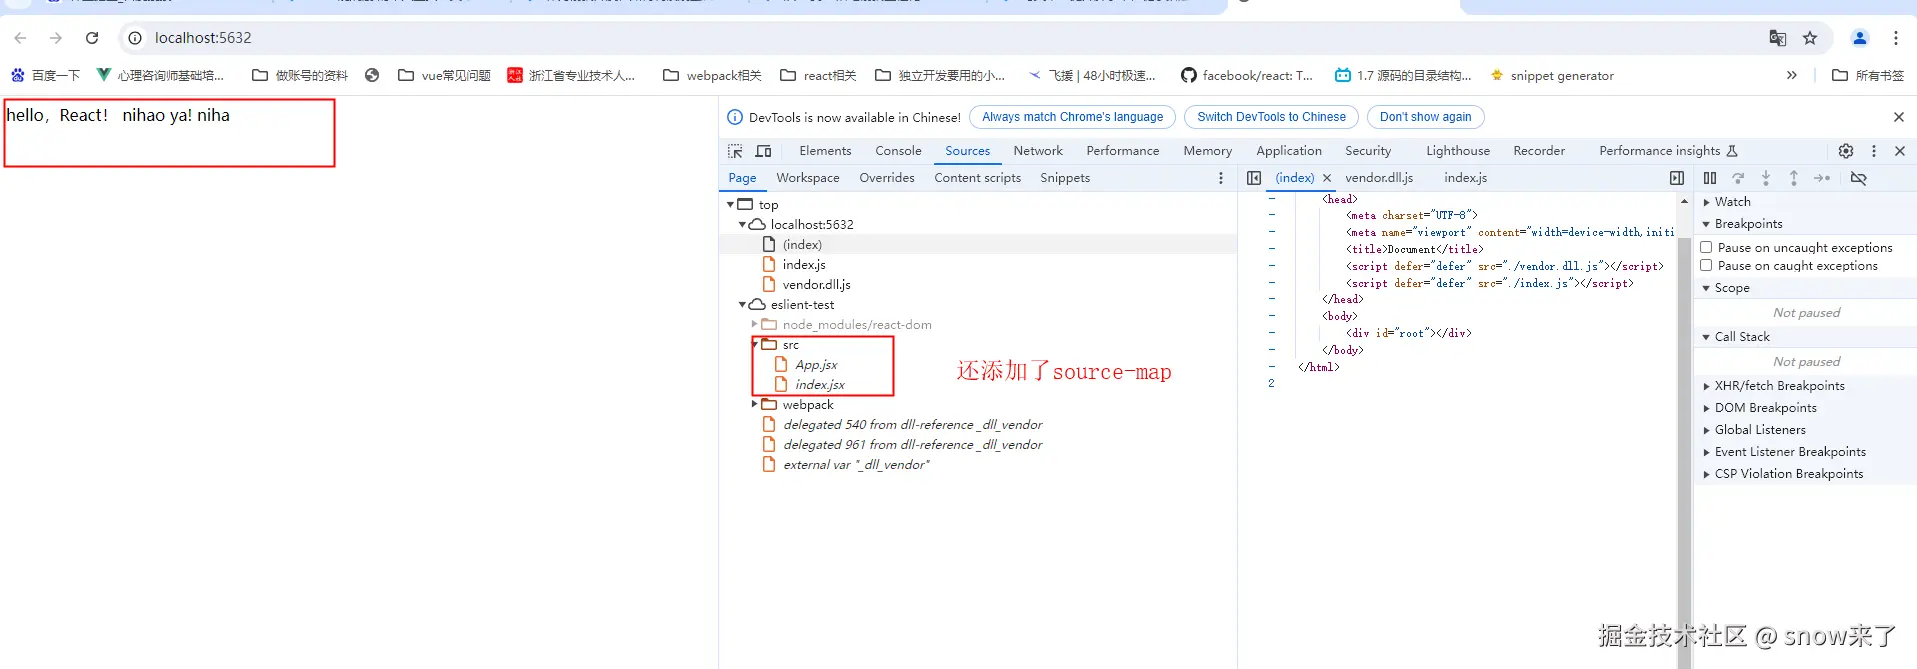
Task: Open the Chrome profile avatar
Action: point(1860,38)
